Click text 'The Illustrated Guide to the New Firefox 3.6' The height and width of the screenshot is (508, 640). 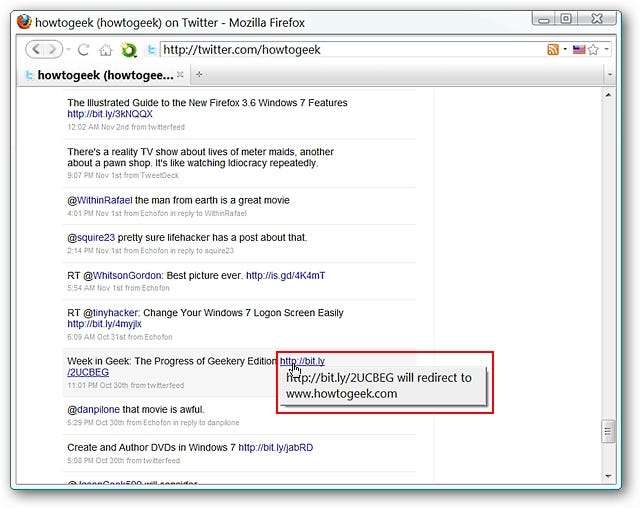pos(162,103)
